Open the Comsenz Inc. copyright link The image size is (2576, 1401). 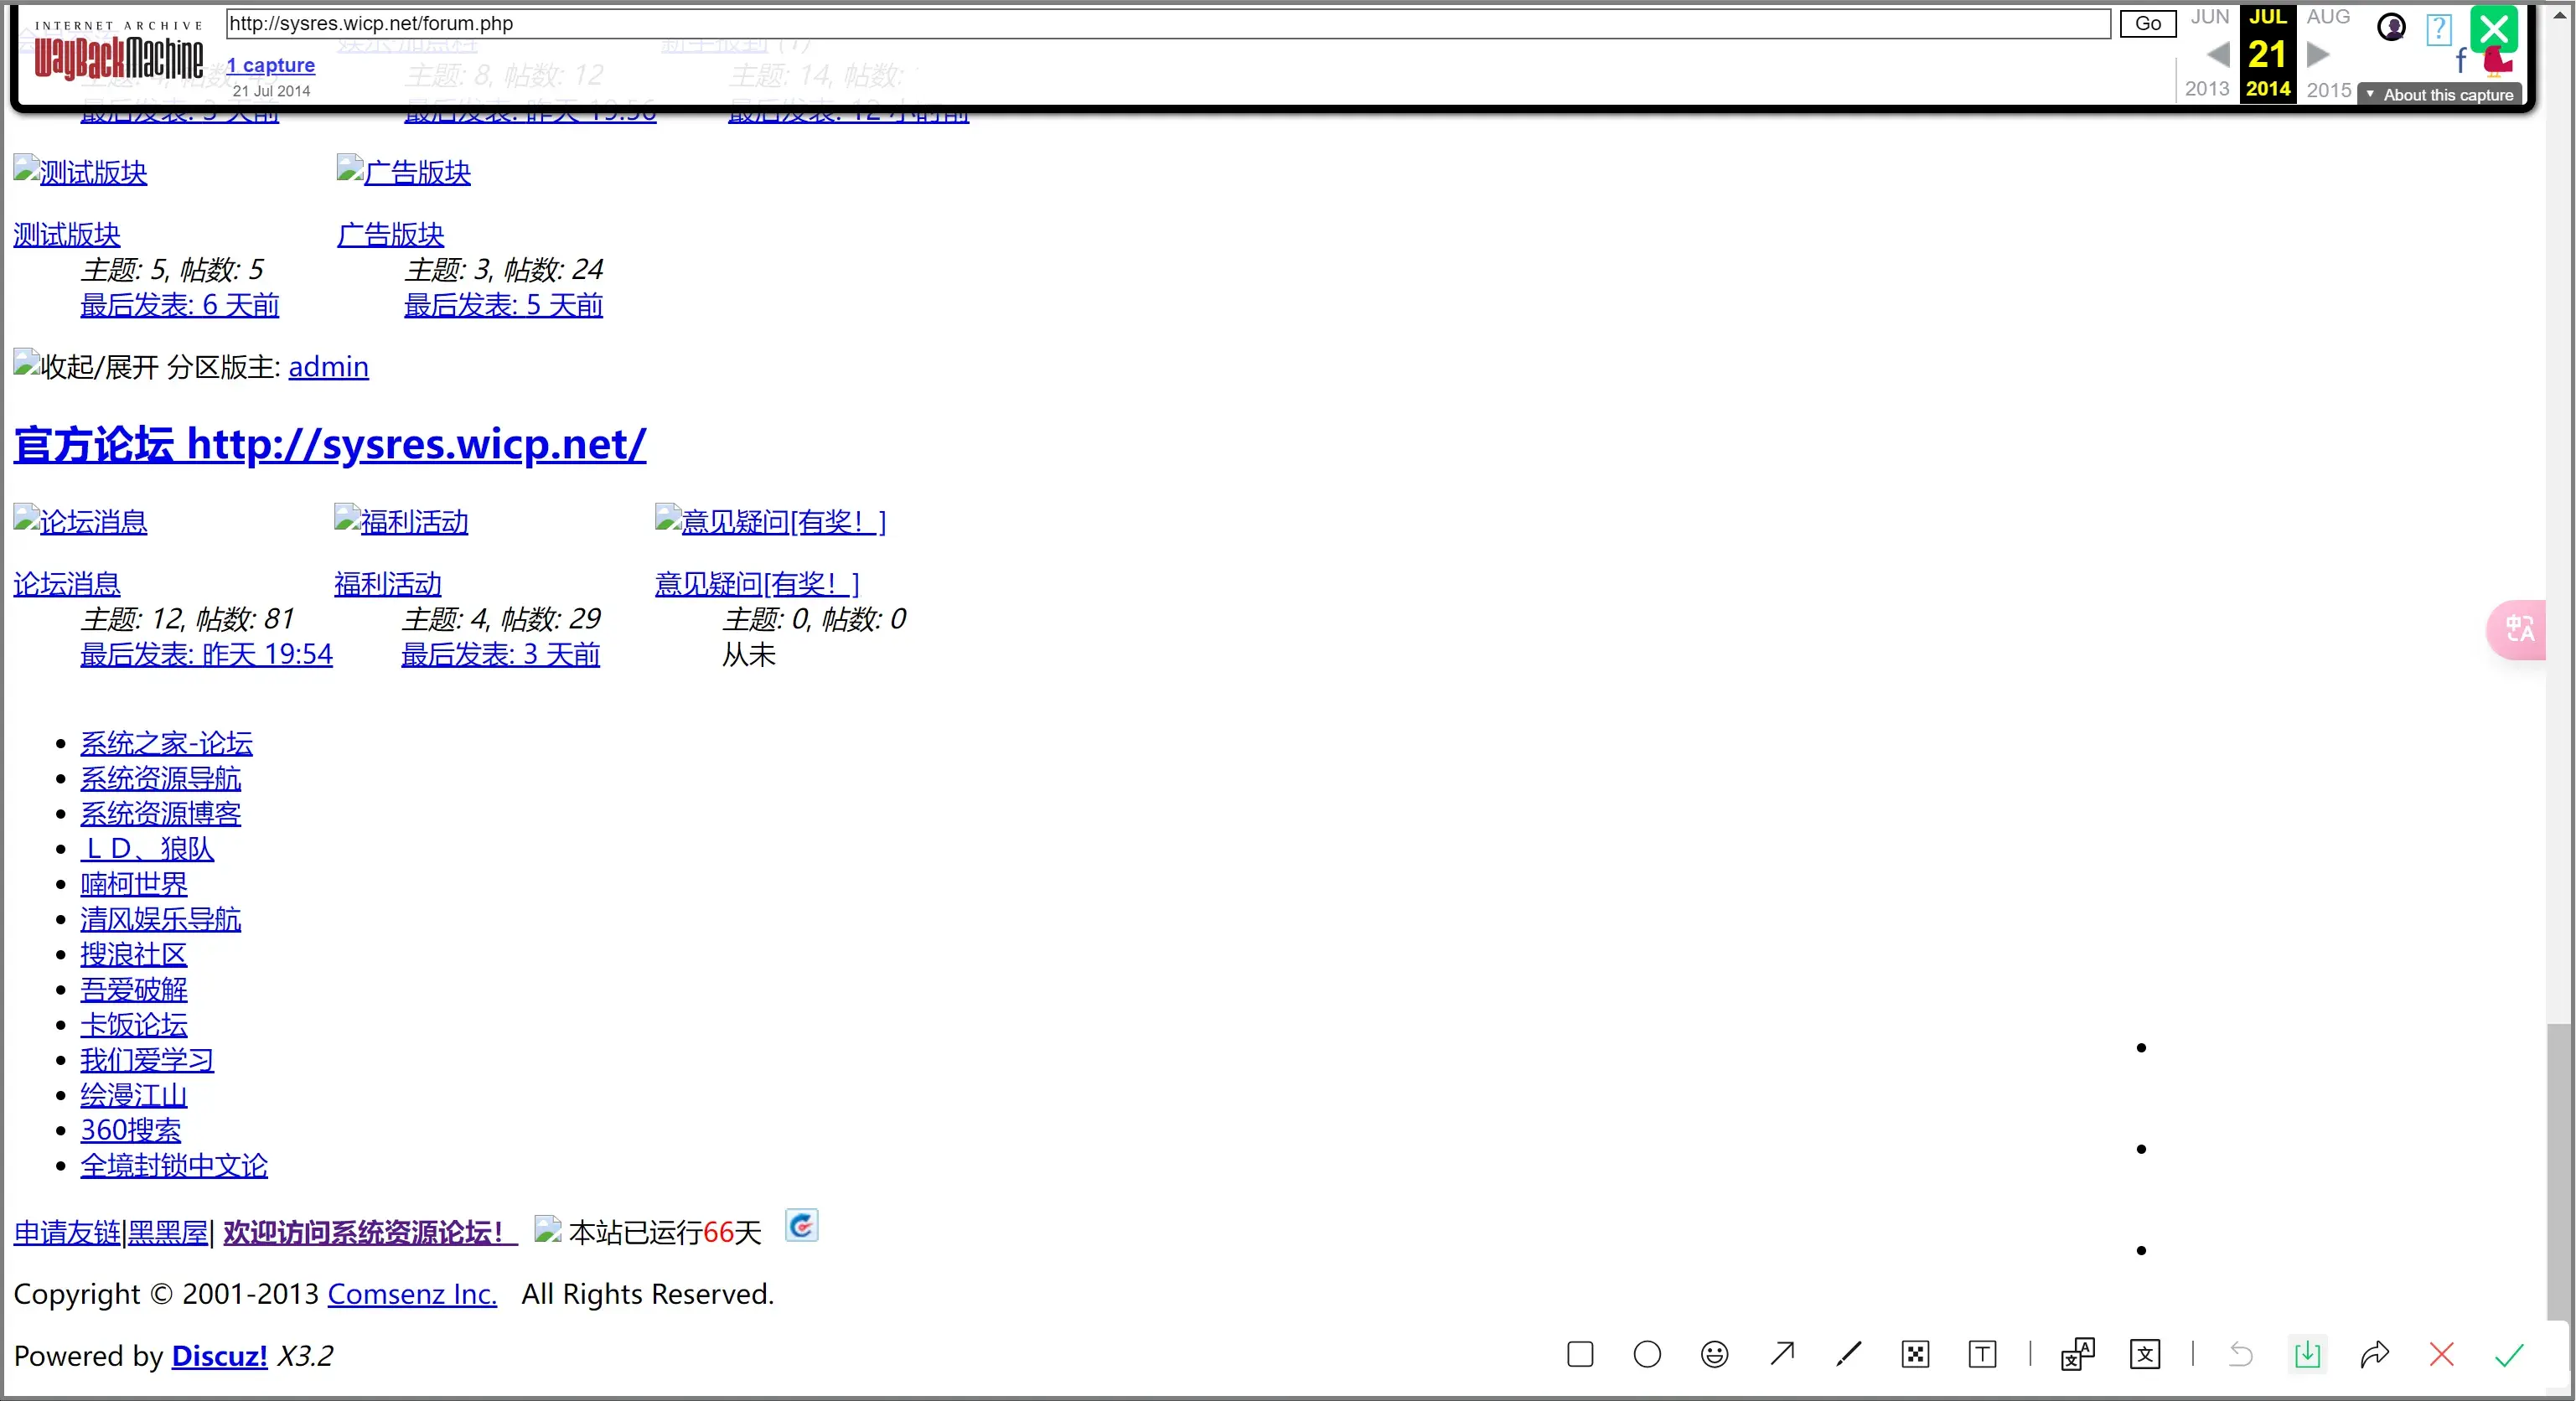[412, 1294]
